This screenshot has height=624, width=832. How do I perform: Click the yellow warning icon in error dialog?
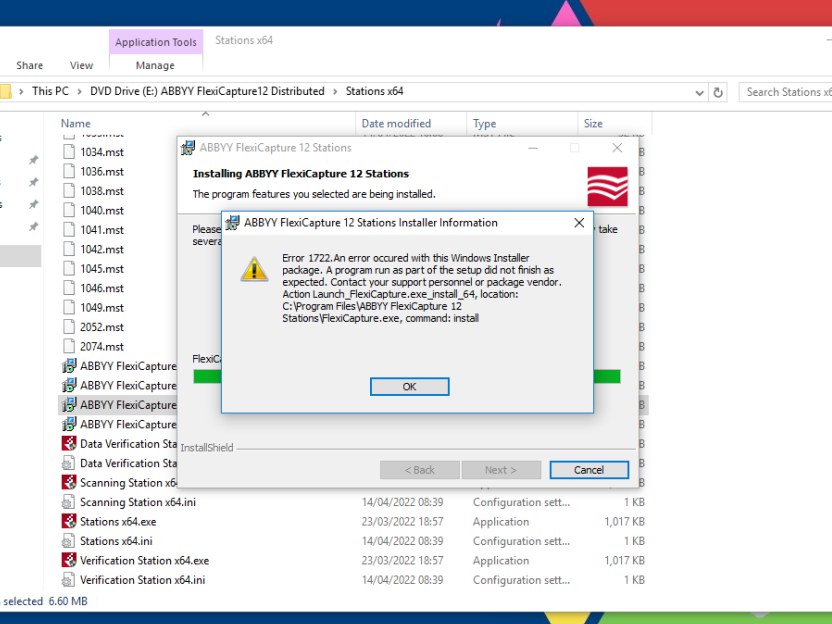pyautogui.click(x=254, y=268)
